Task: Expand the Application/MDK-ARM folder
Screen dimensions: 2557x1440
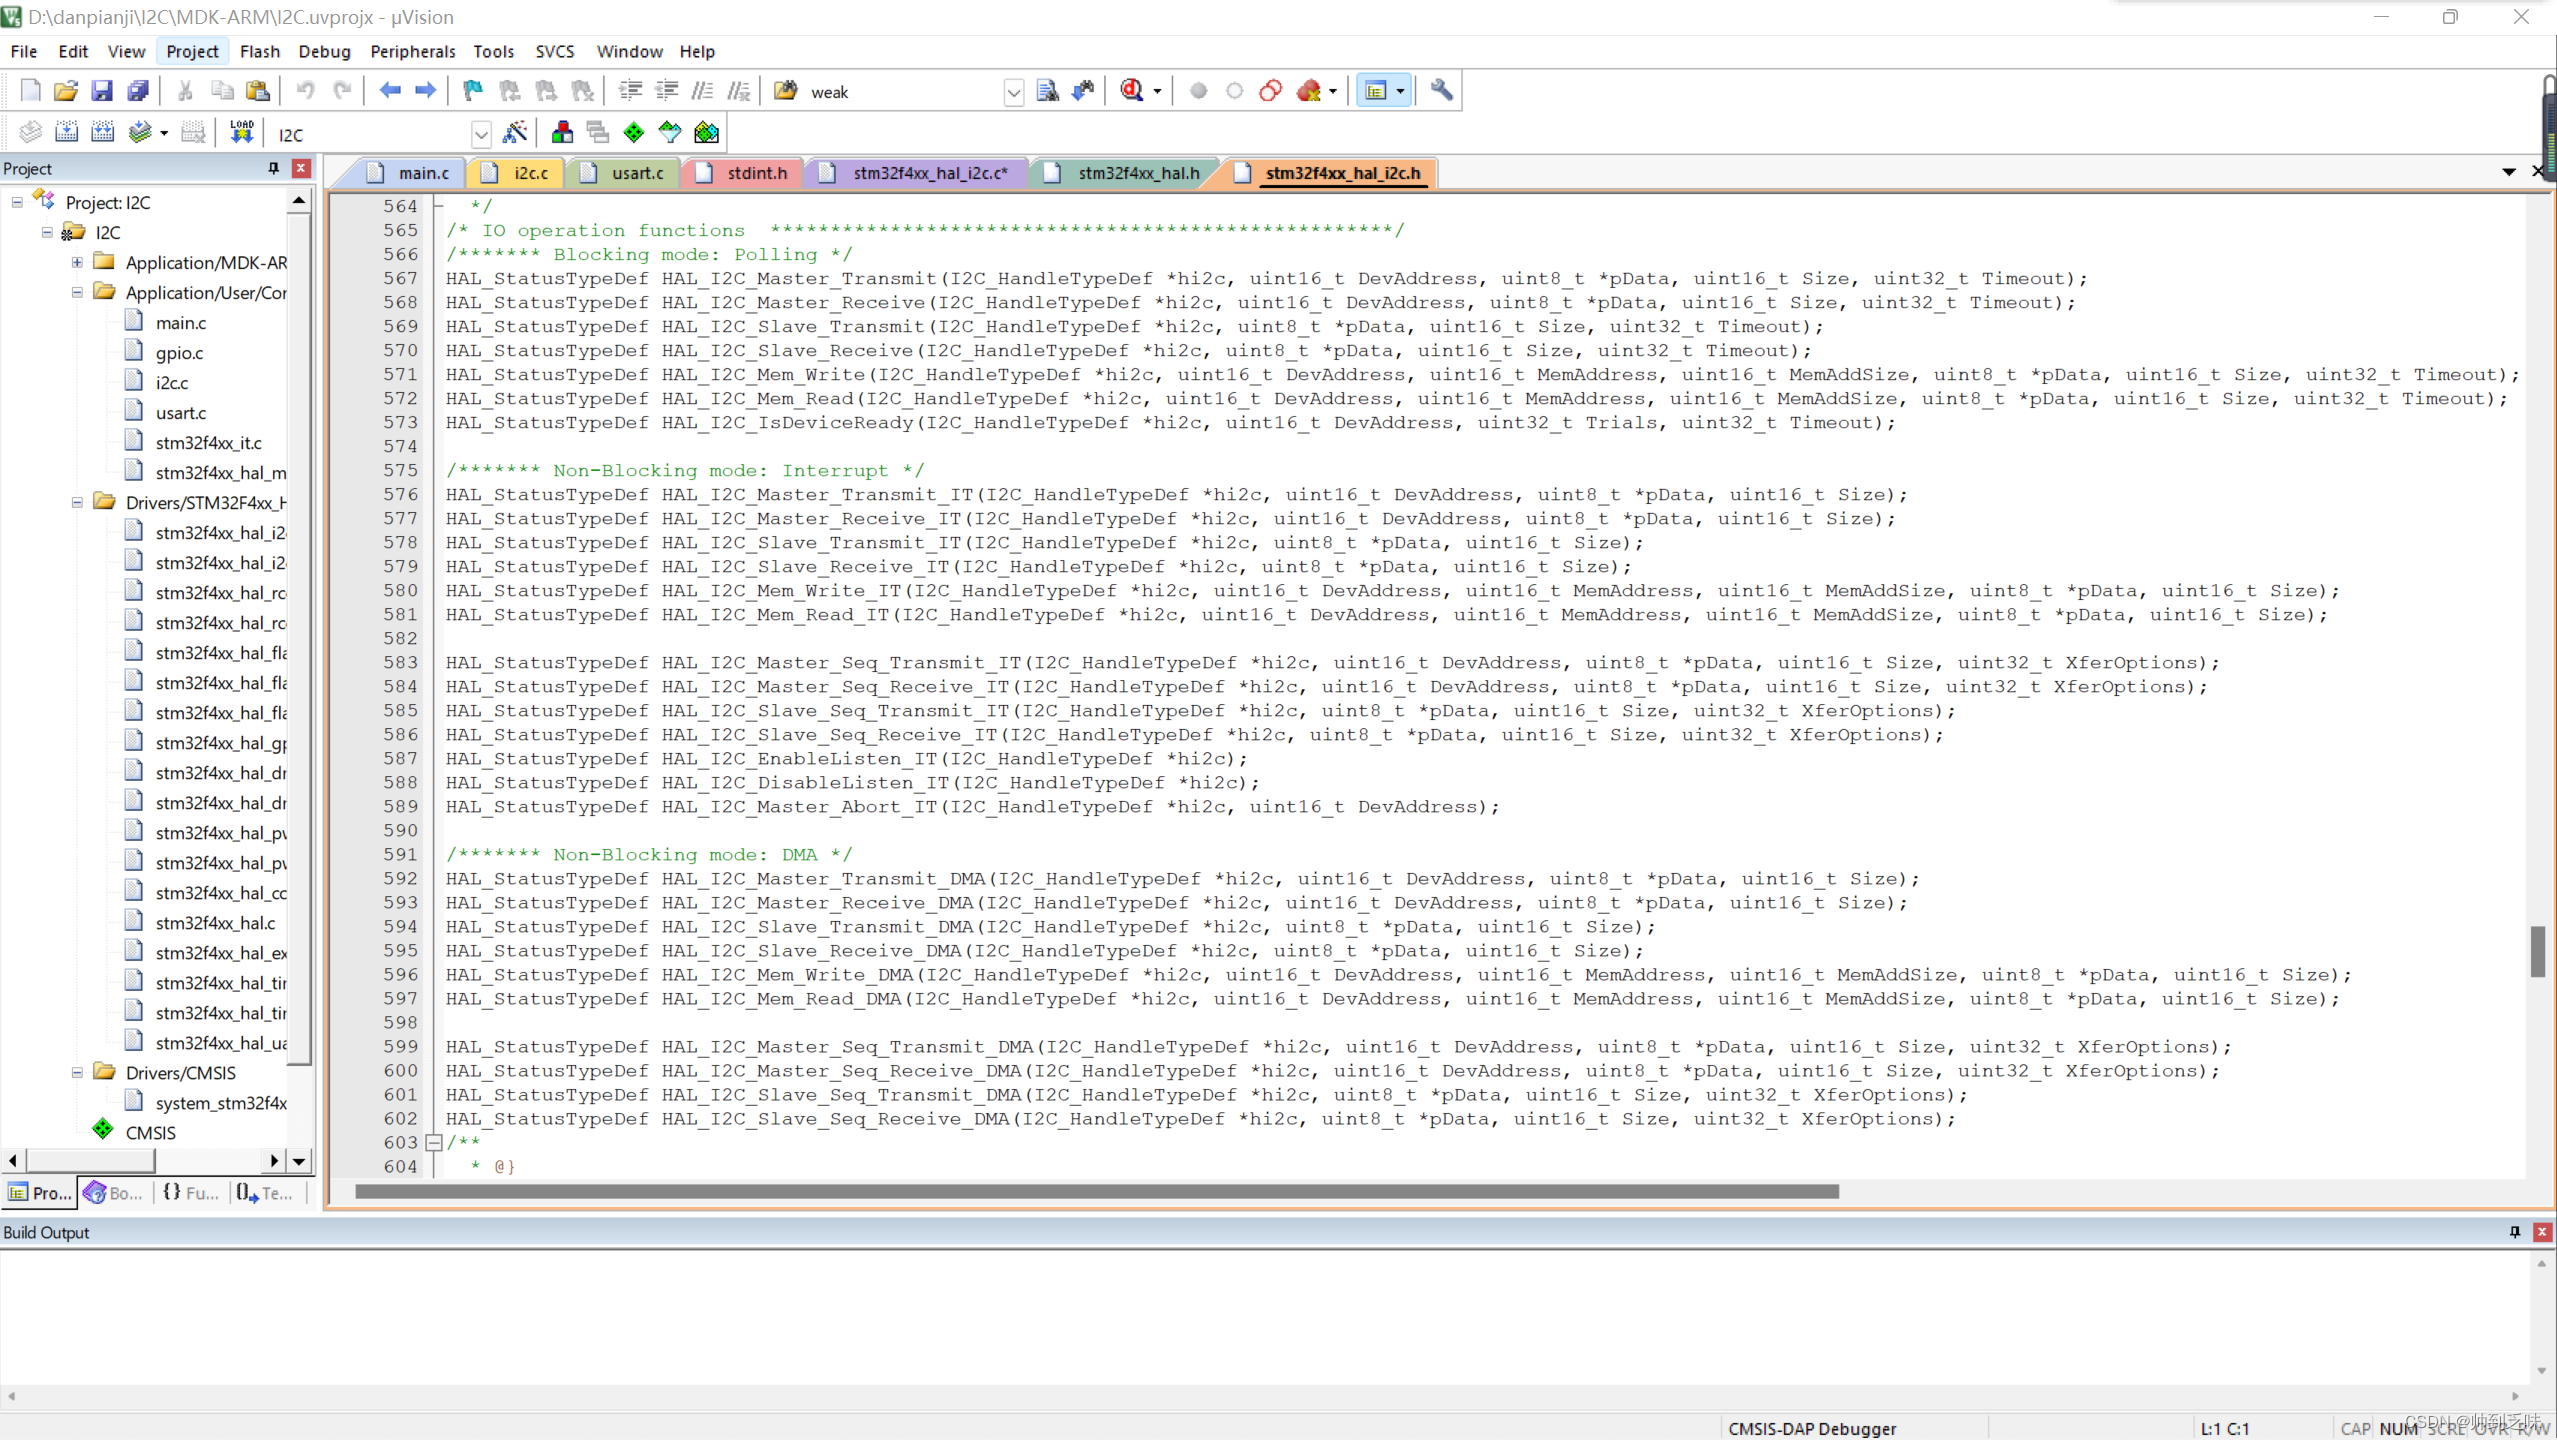Action: pyautogui.click(x=77, y=262)
